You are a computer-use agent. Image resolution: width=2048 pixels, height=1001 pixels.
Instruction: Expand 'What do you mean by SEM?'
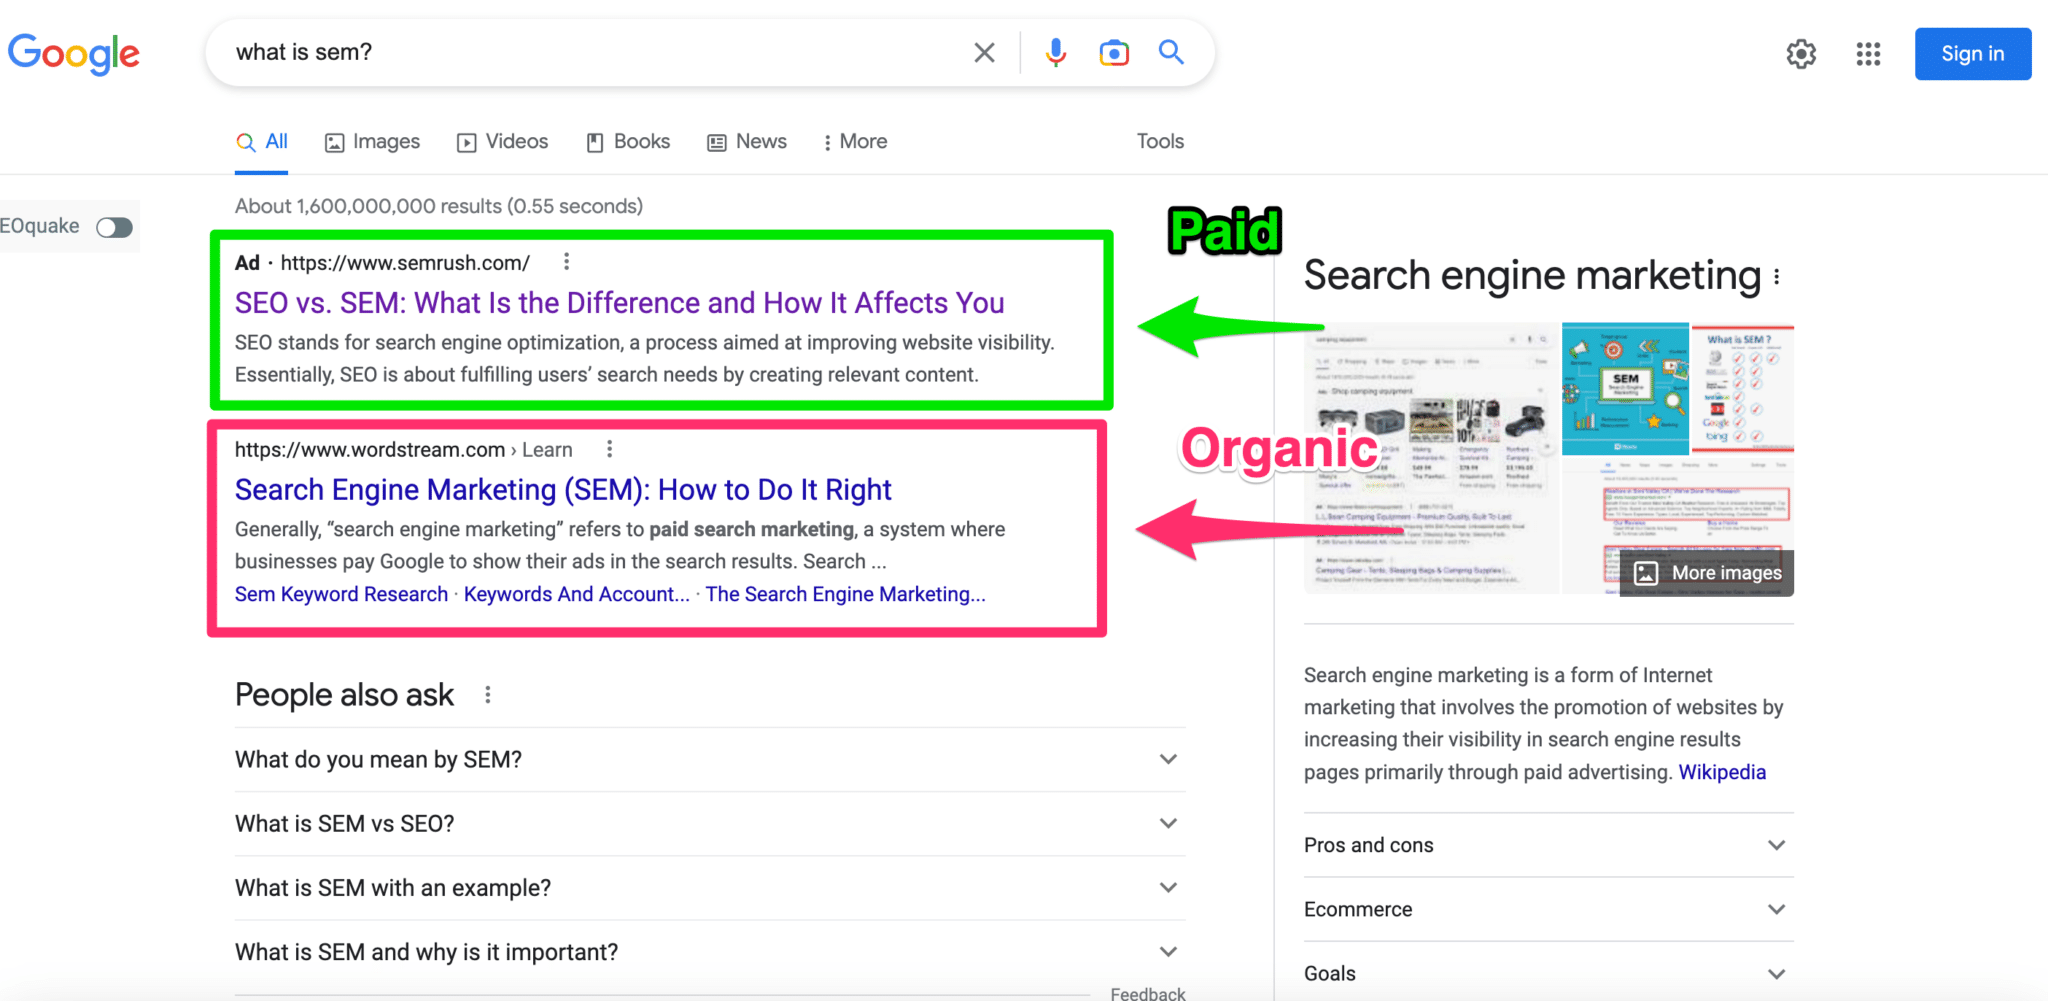click(x=1168, y=759)
